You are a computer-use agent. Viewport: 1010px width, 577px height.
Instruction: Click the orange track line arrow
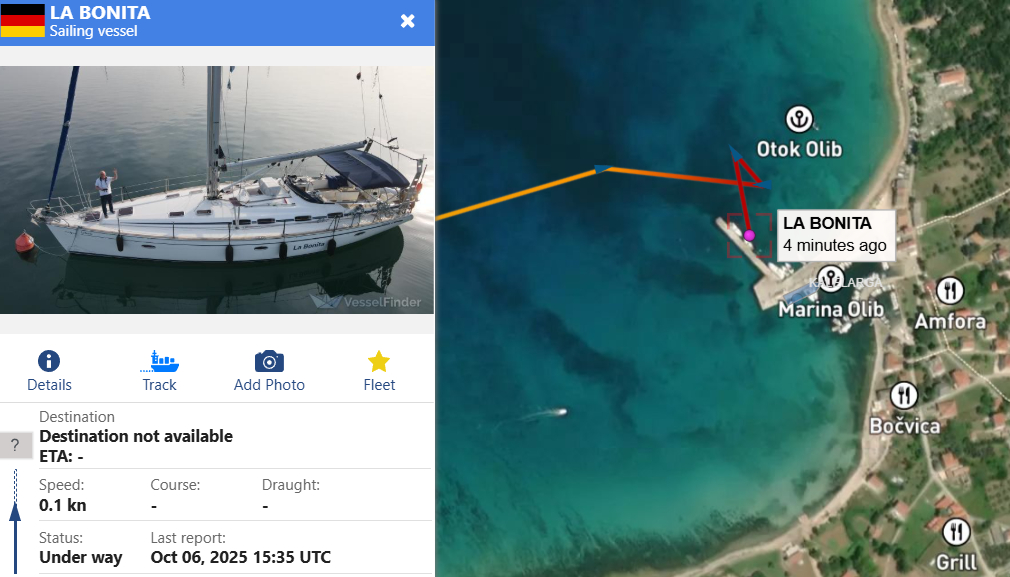(602, 169)
